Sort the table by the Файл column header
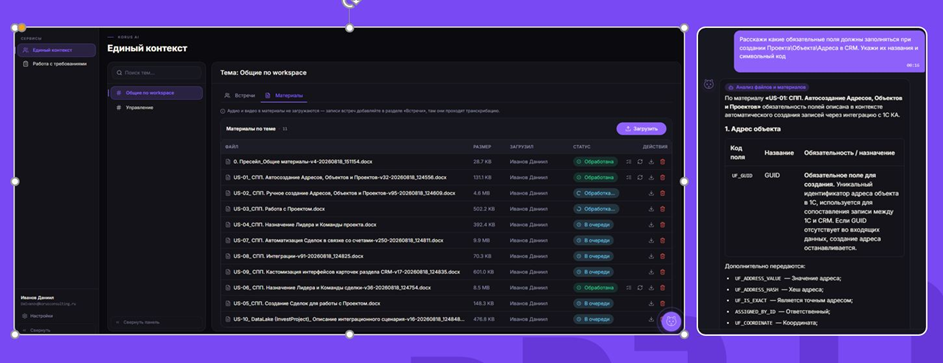Image resolution: width=943 pixels, height=363 pixels. [232, 147]
